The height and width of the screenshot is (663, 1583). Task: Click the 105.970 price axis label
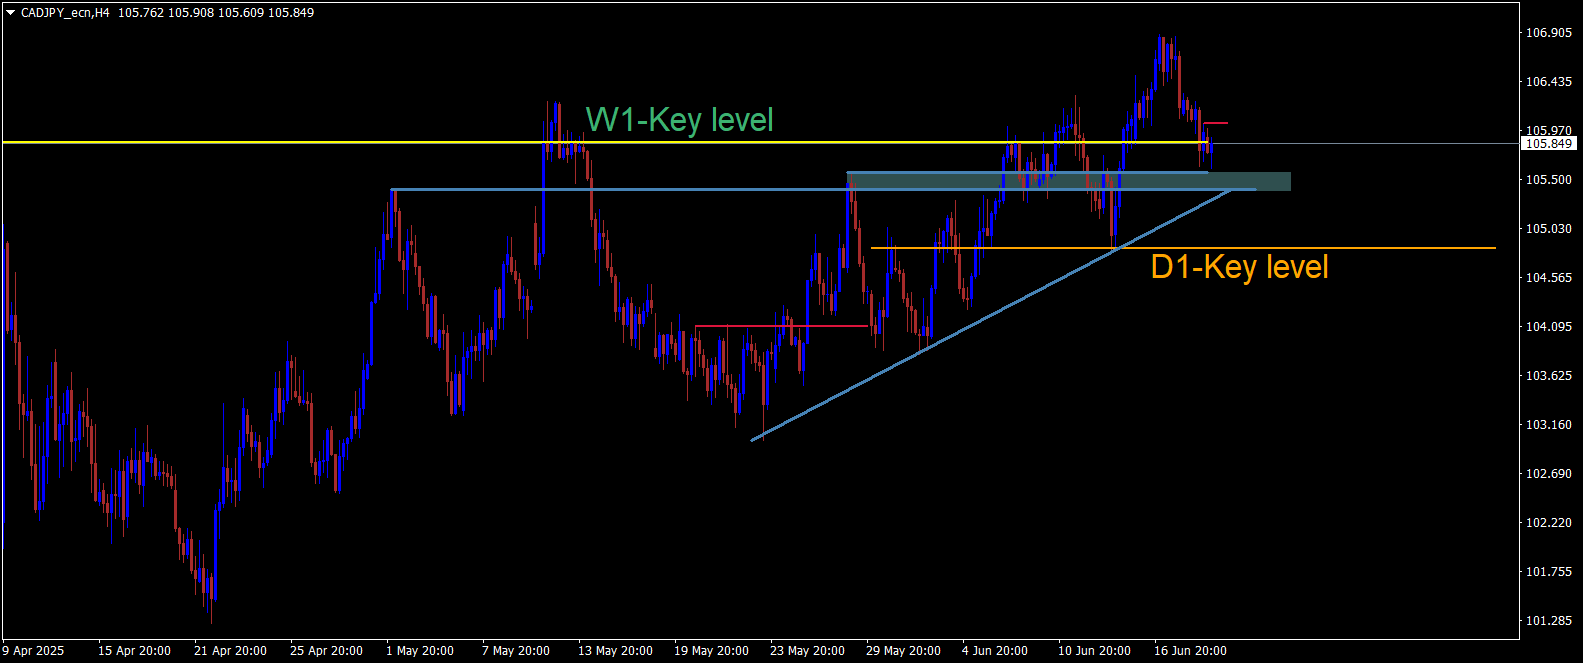pos(1548,130)
